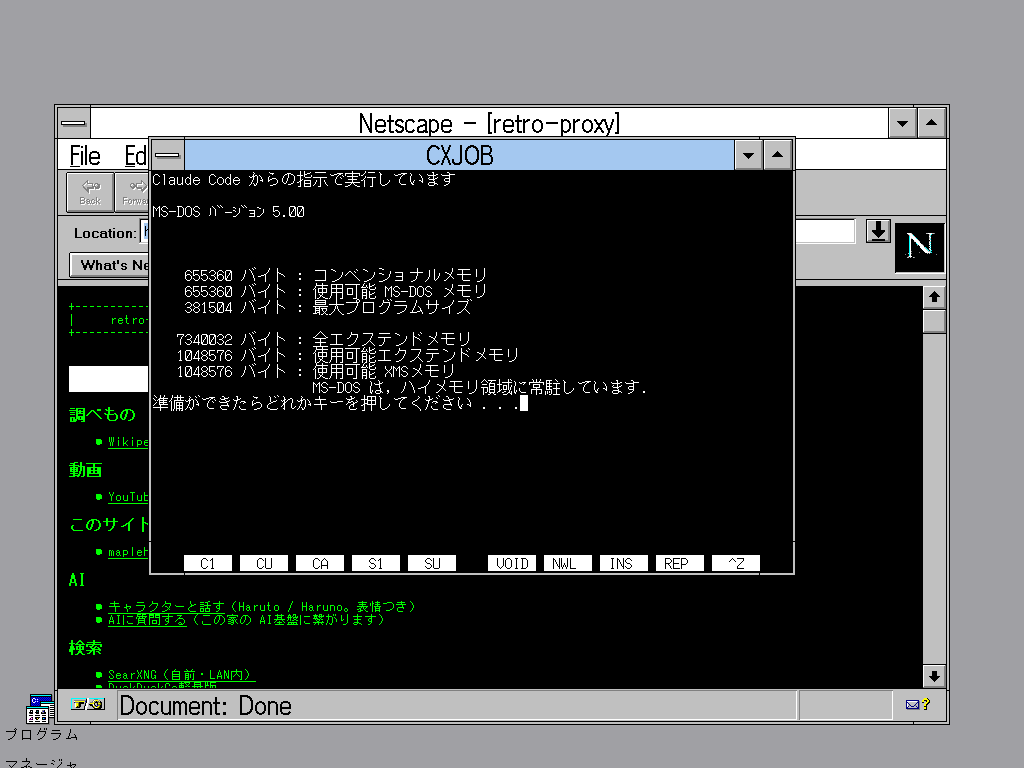Open the SearXNG (自前・LAN内) link
The height and width of the screenshot is (768, 1024).
[182, 675]
